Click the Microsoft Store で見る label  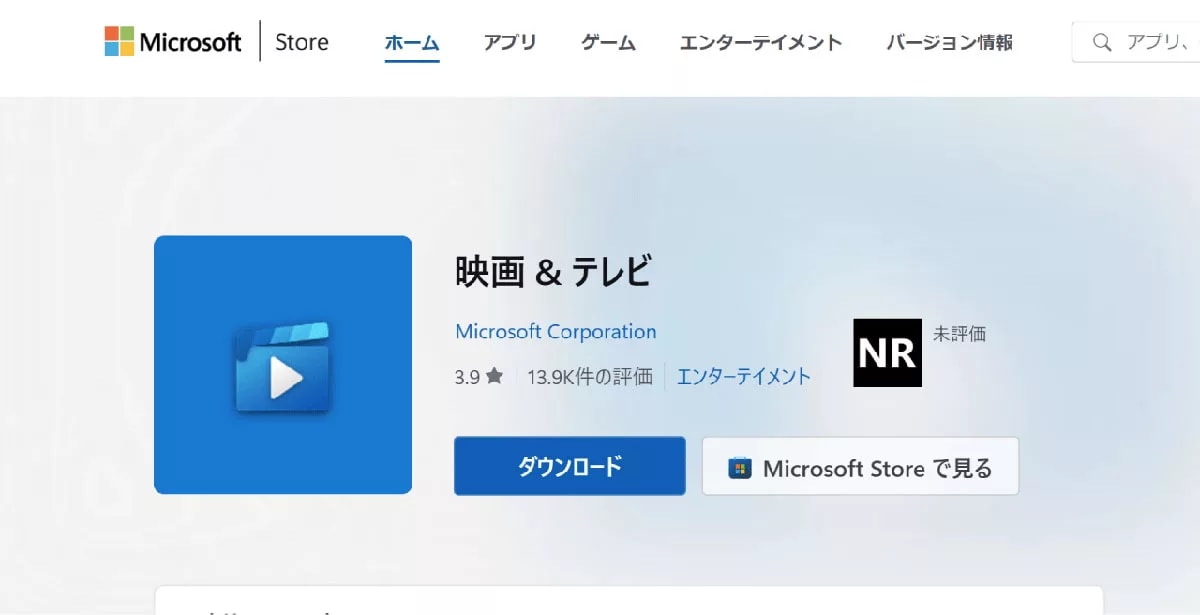877,468
